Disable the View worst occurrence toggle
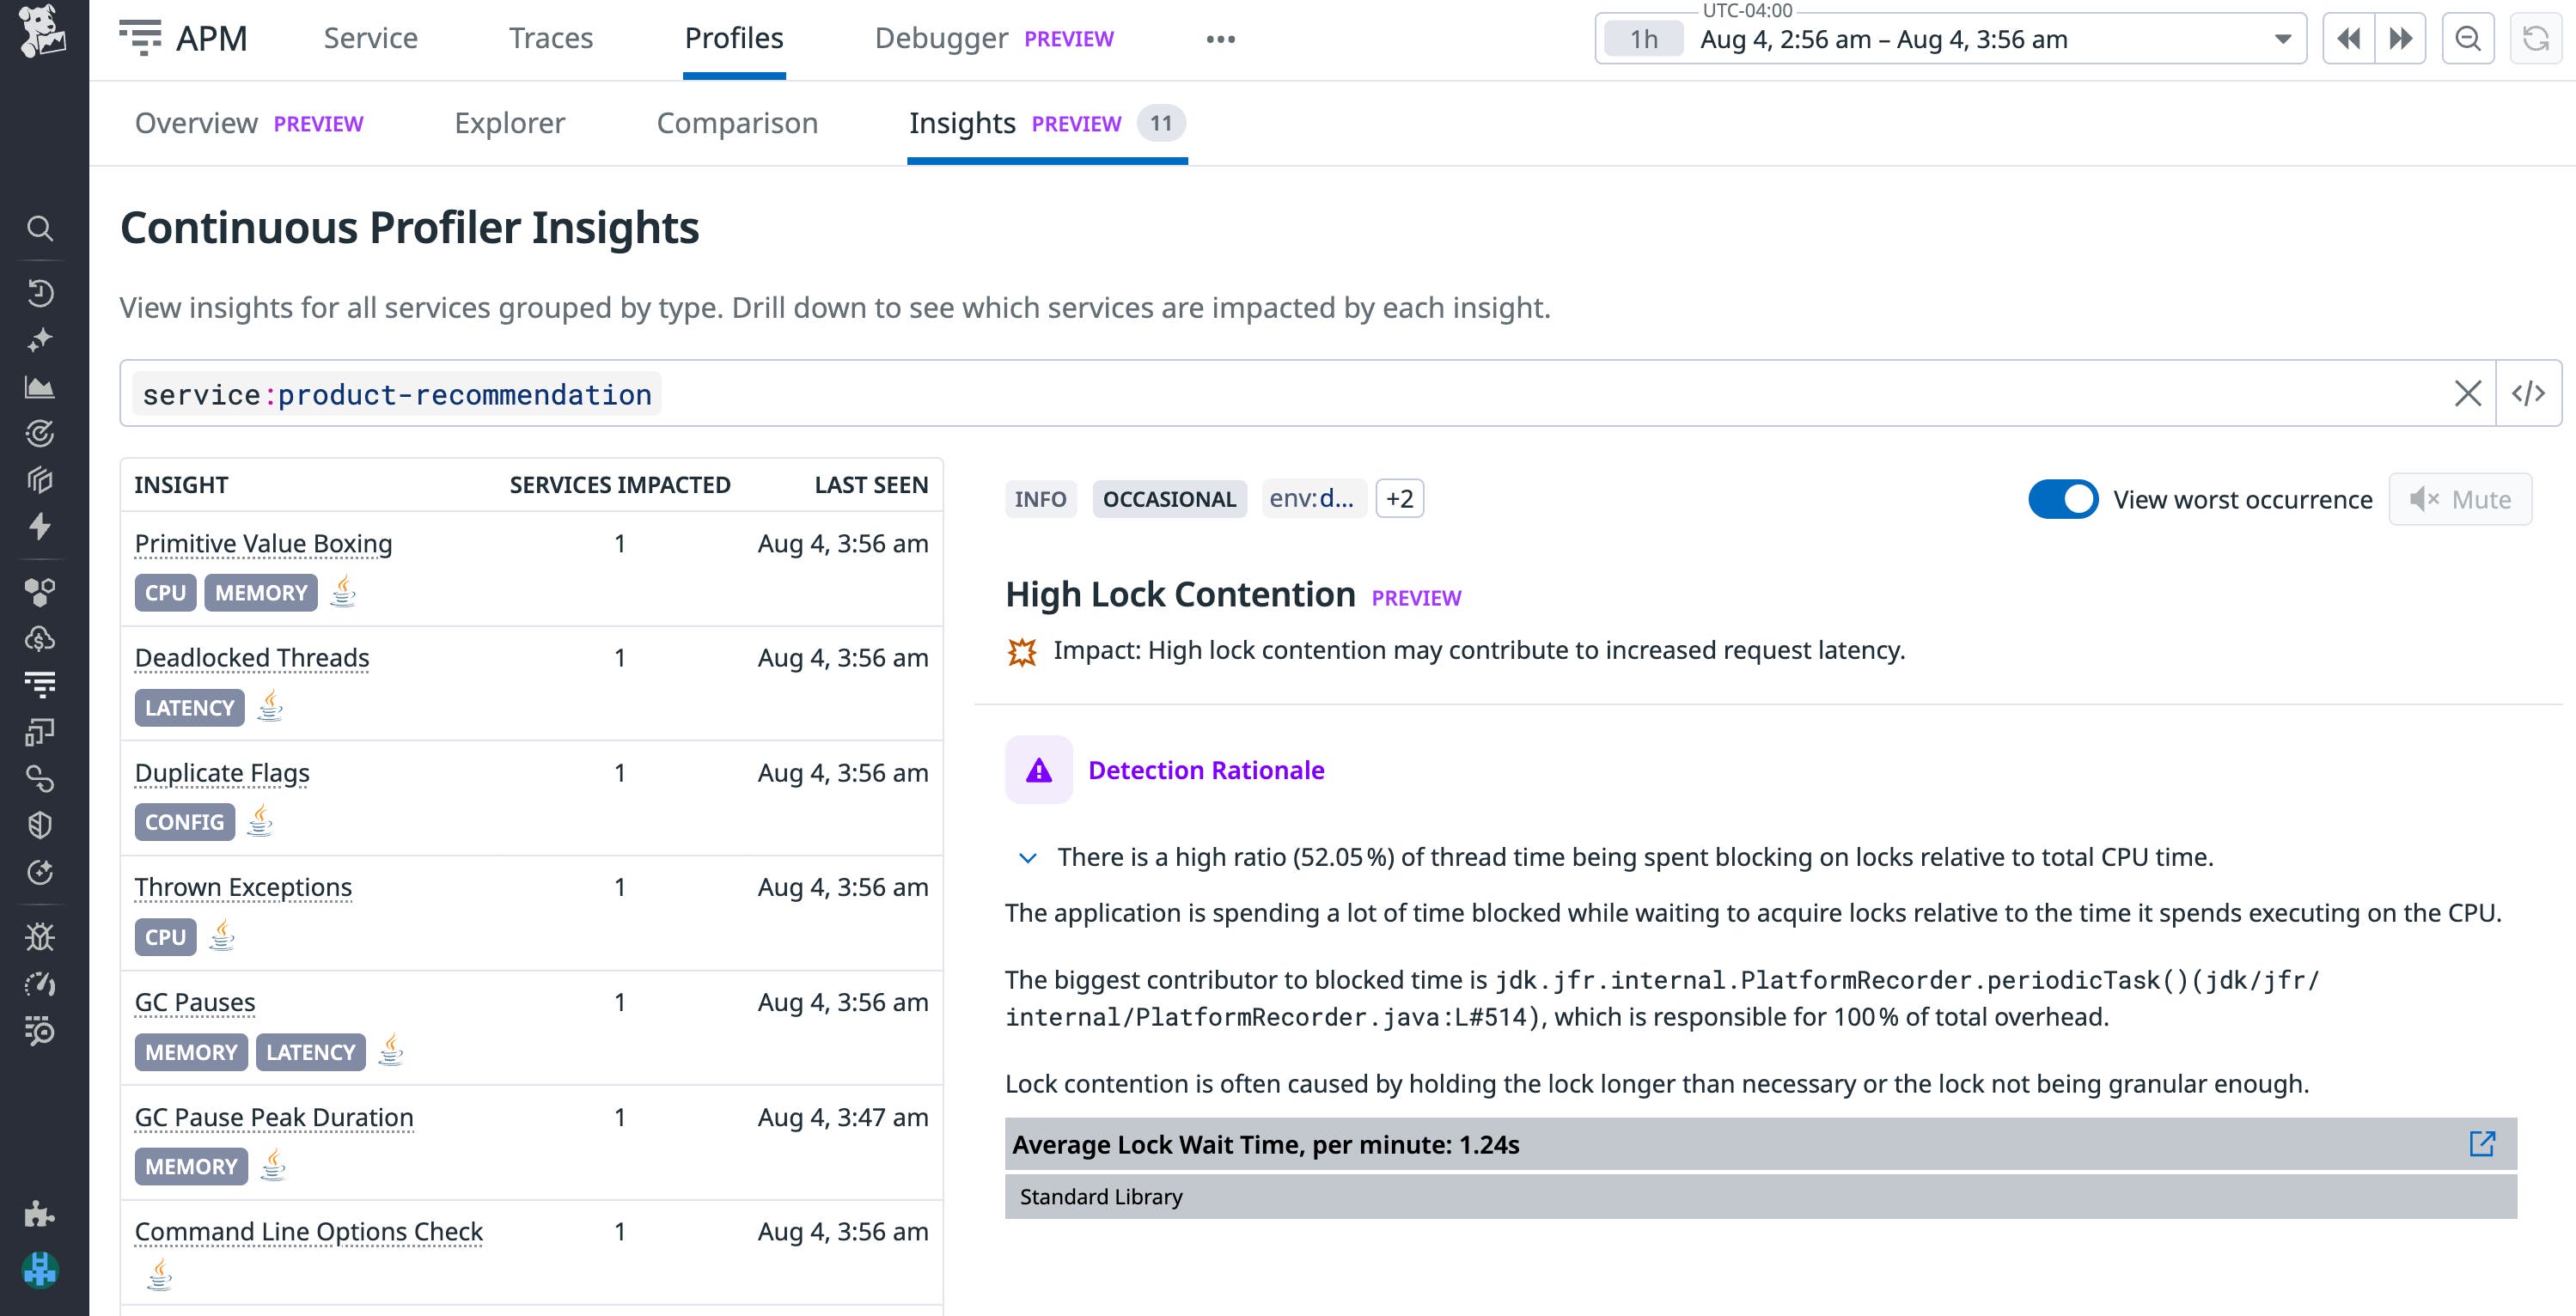Image resolution: width=2576 pixels, height=1316 pixels. (2064, 499)
